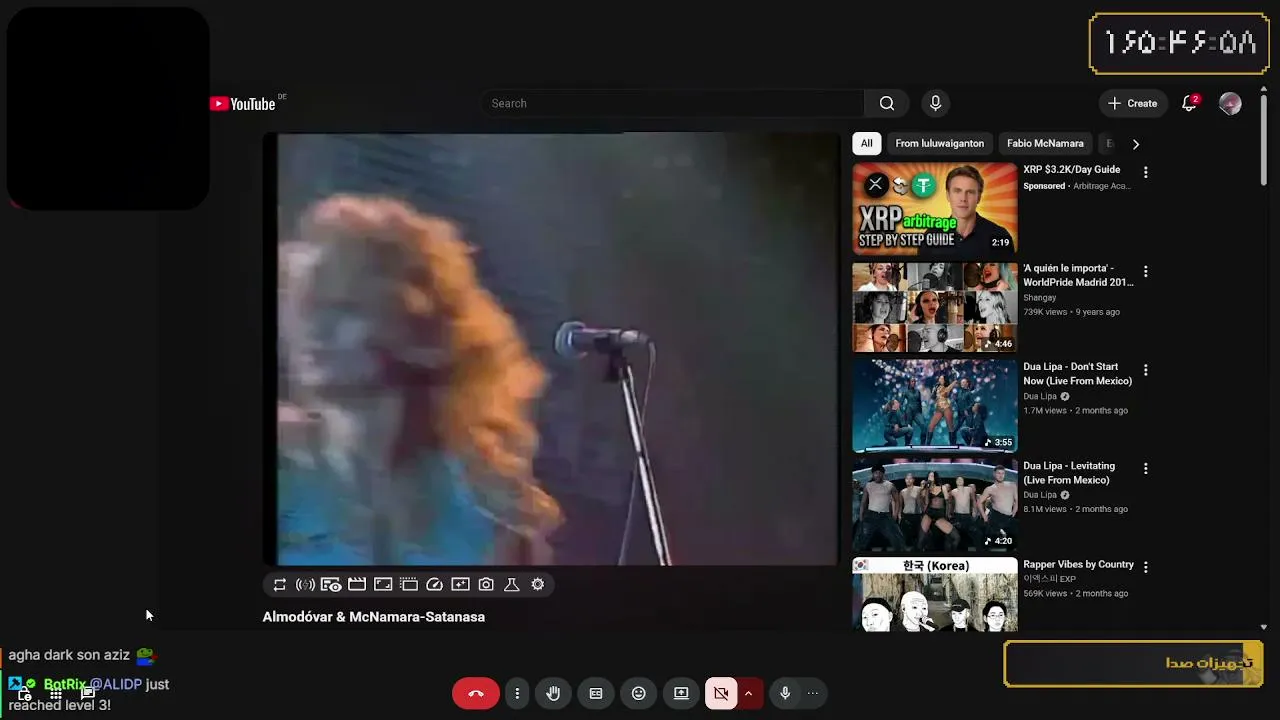Open the YouTube notifications bell

1189,103
